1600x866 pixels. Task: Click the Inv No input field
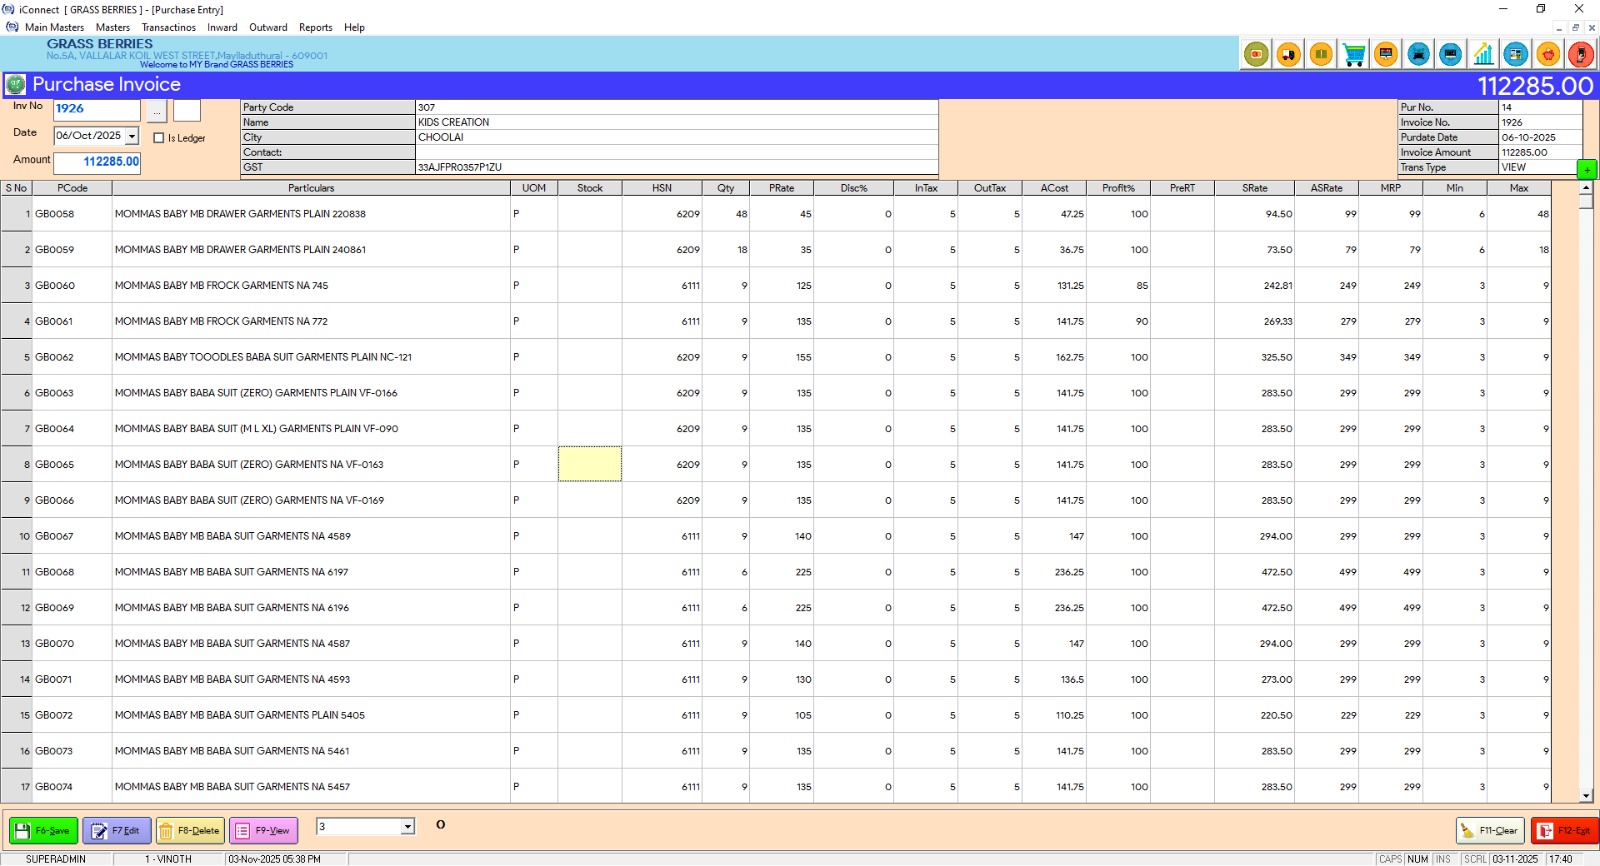point(96,109)
